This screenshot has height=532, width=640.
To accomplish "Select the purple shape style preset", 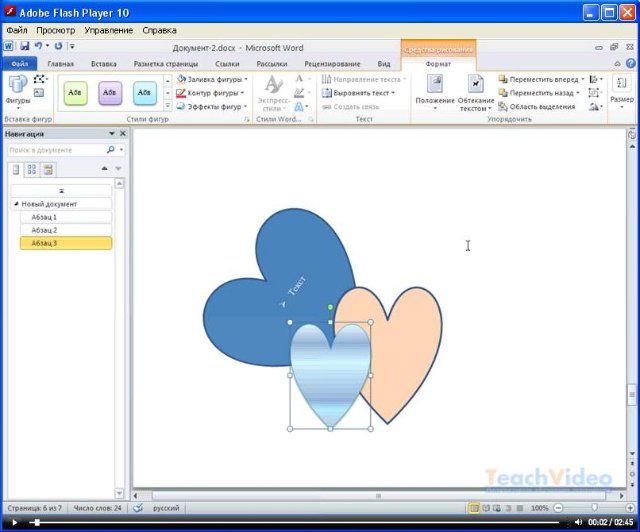I will coord(110,92).
